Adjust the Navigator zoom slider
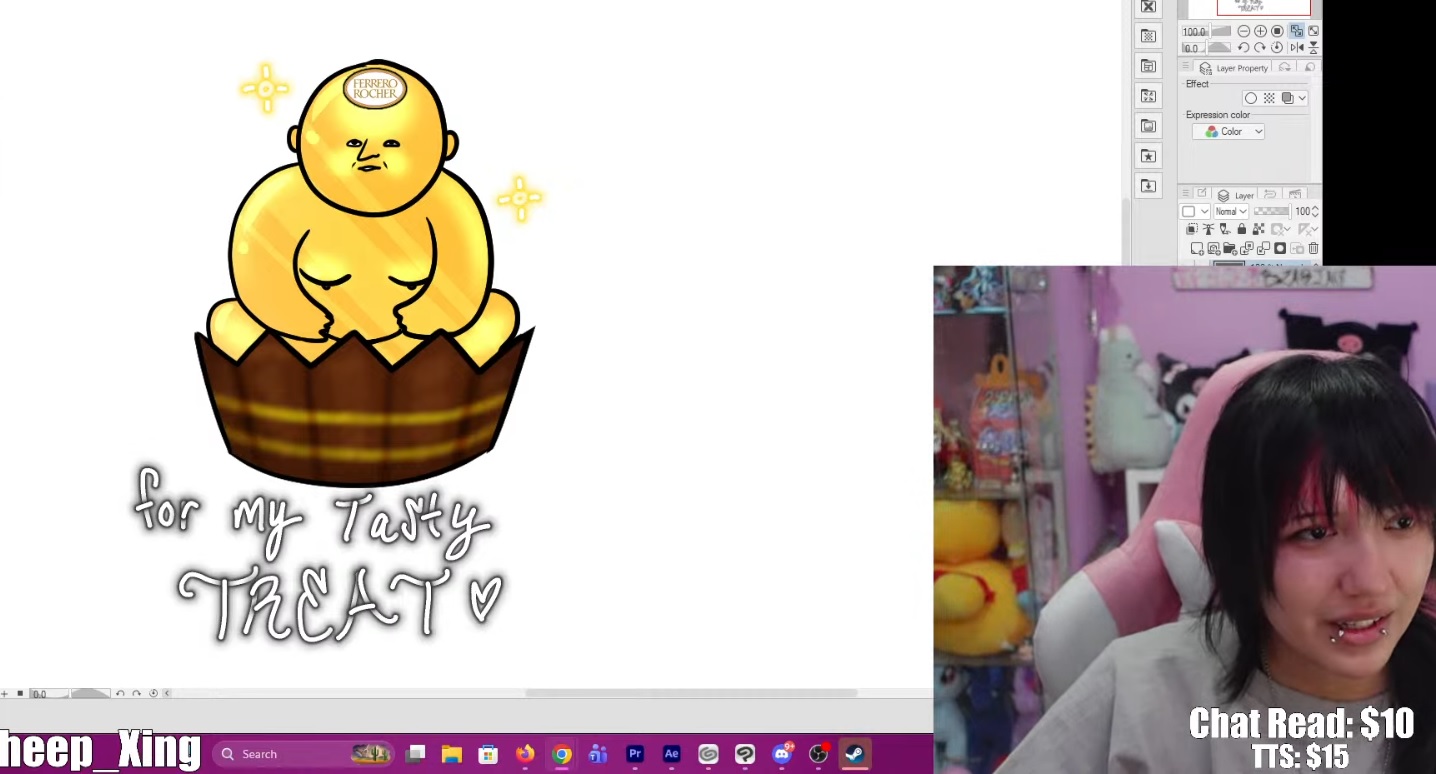The image size is (1436, 774). click(1220, 32)
